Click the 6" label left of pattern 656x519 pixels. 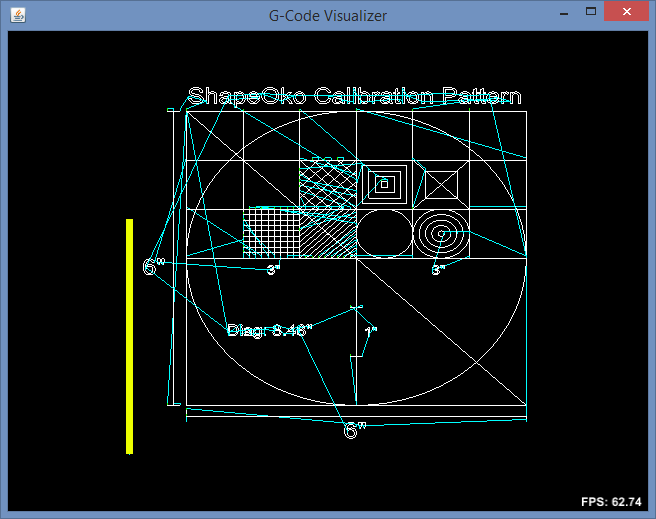coord(153,267)
